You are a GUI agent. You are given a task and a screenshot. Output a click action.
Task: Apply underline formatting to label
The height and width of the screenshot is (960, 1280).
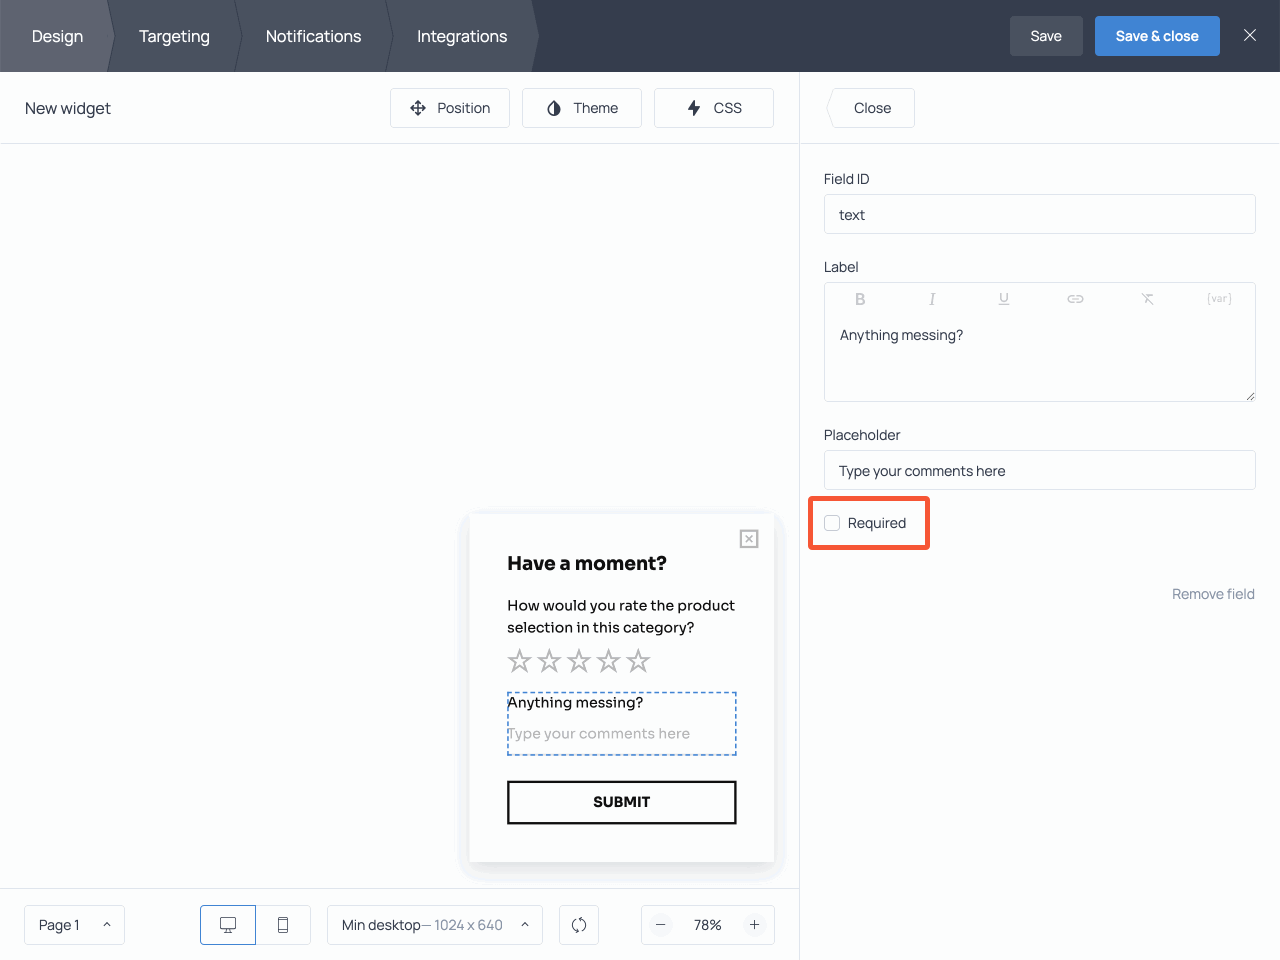click(1004, 299)
